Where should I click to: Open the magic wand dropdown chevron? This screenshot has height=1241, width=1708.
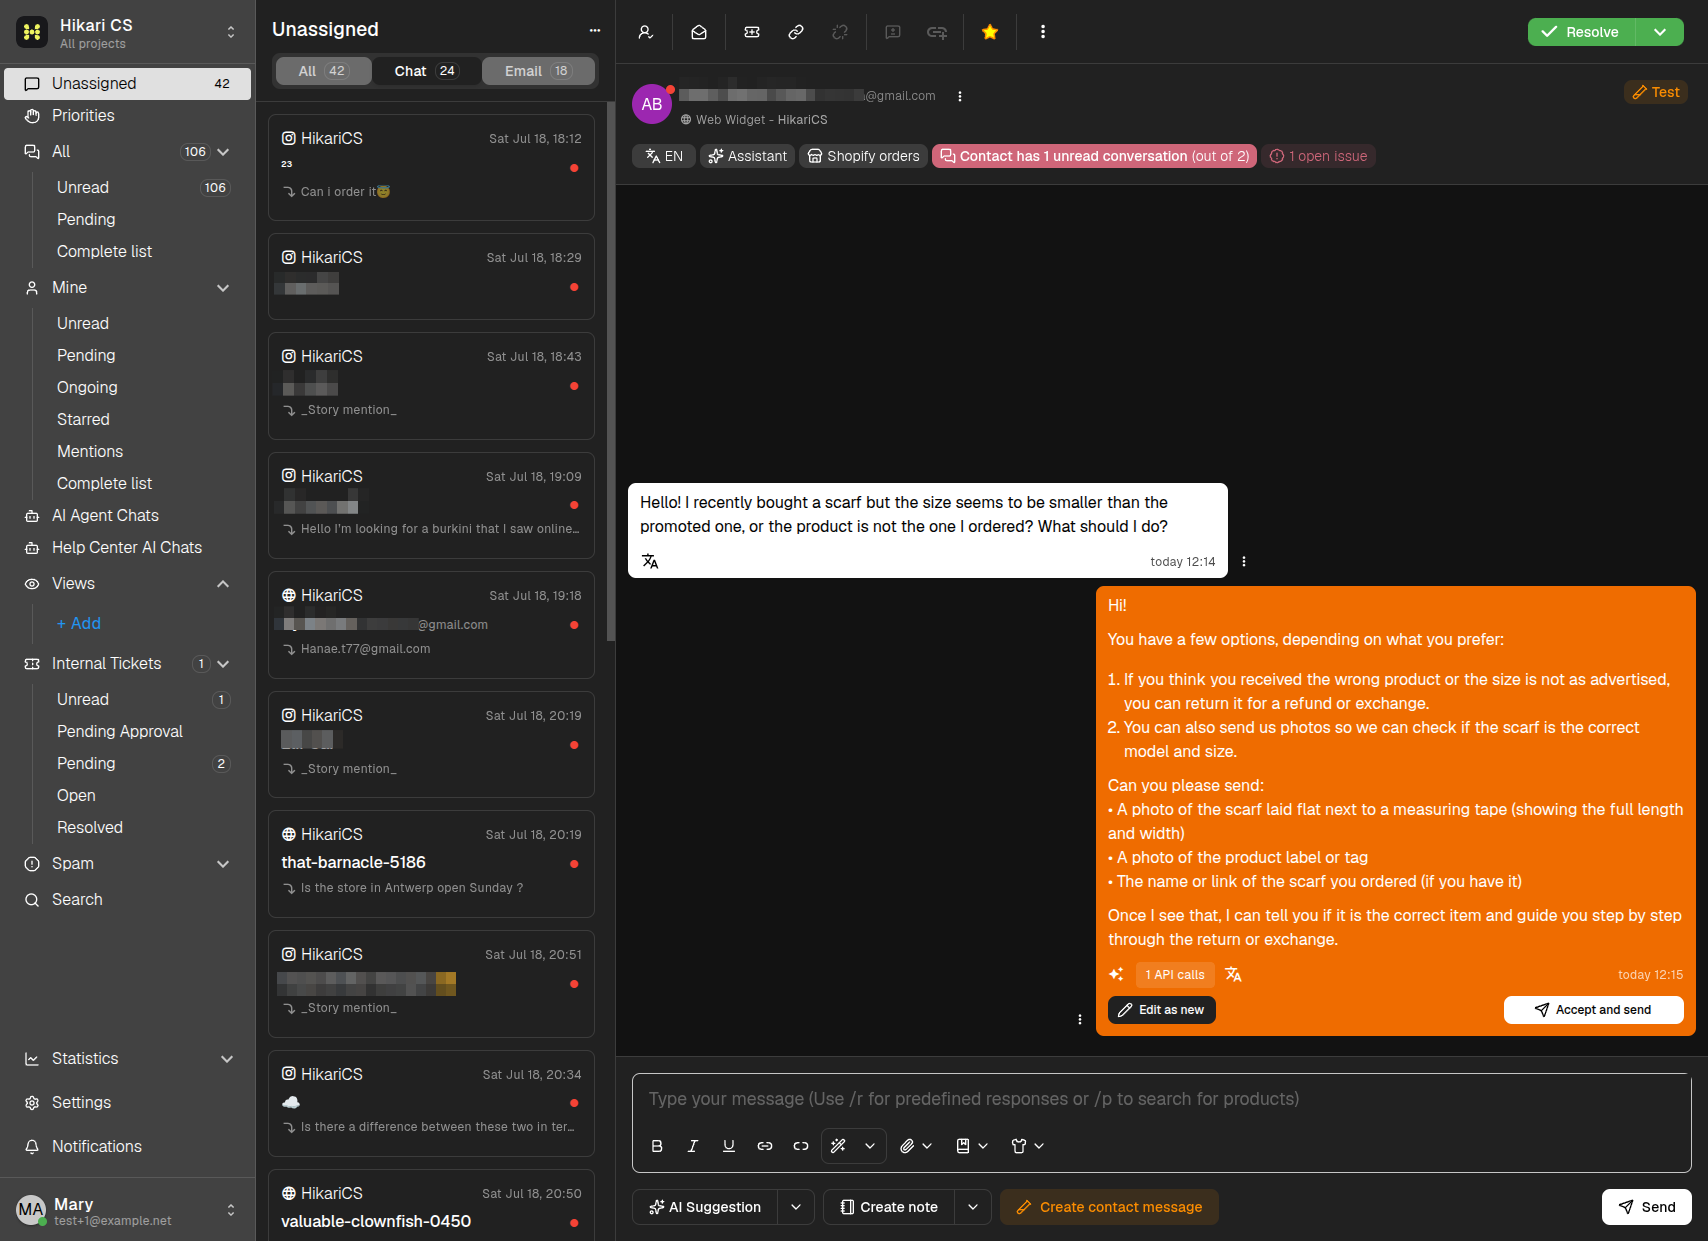coord(870,1146)
